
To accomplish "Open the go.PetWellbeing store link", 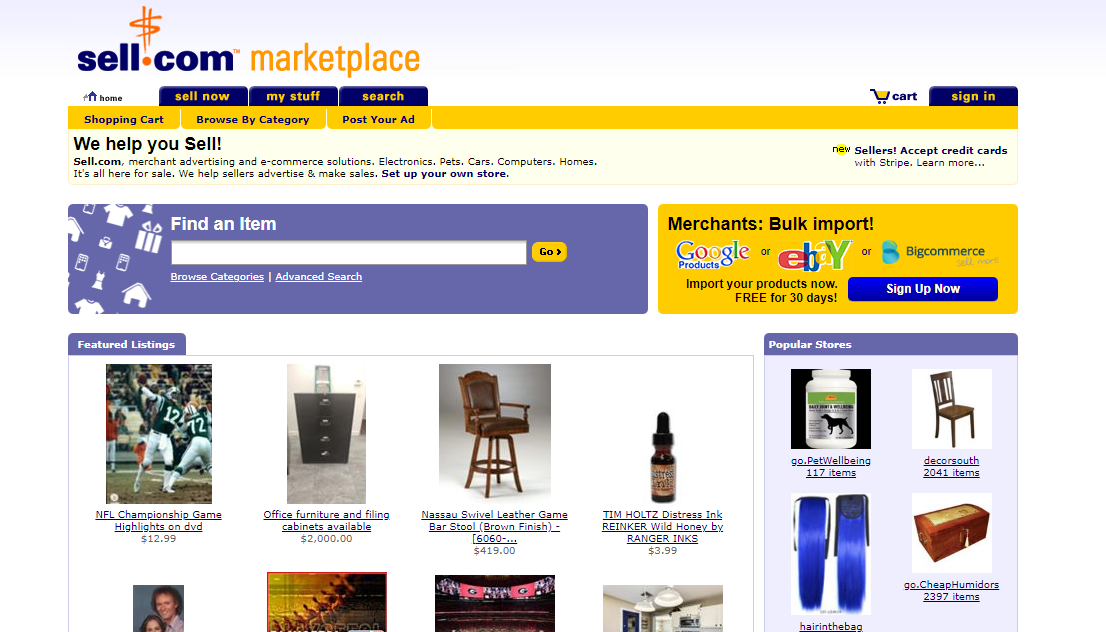I will tap(831, 461).
